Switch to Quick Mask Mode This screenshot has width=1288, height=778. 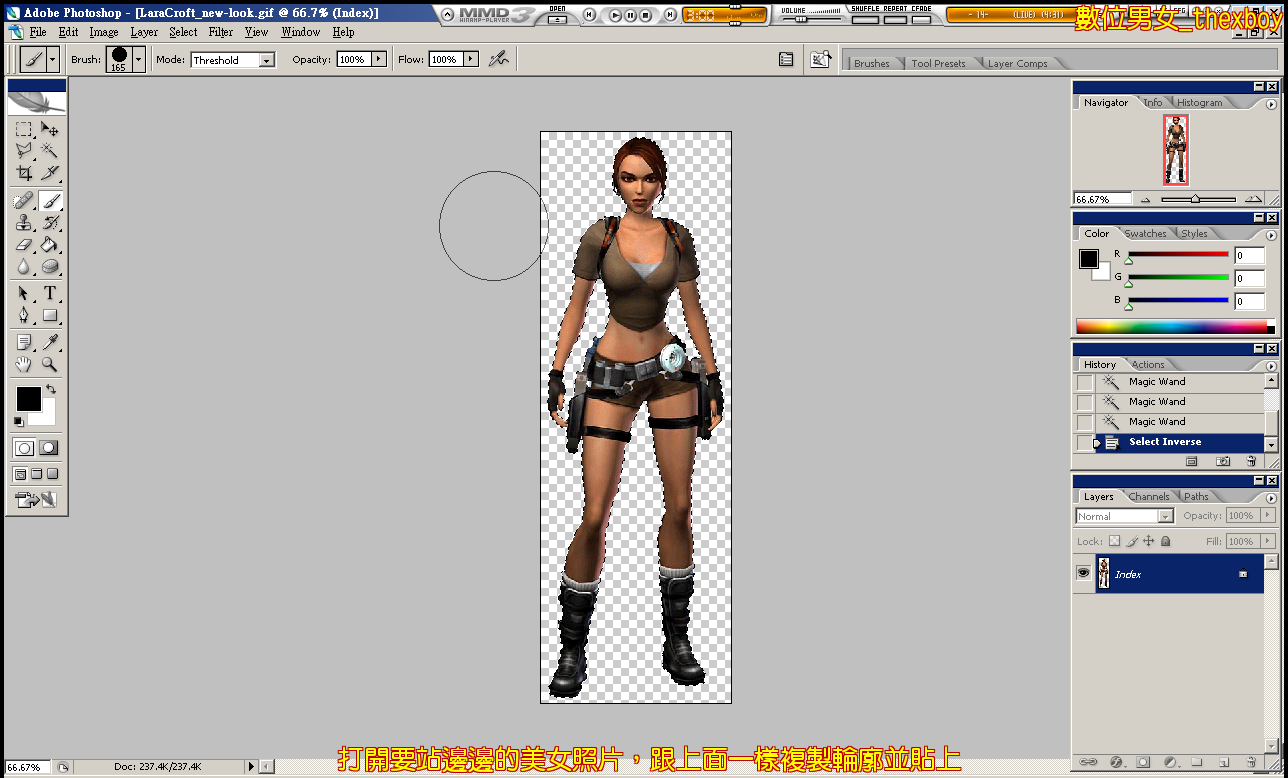point(49,448)
